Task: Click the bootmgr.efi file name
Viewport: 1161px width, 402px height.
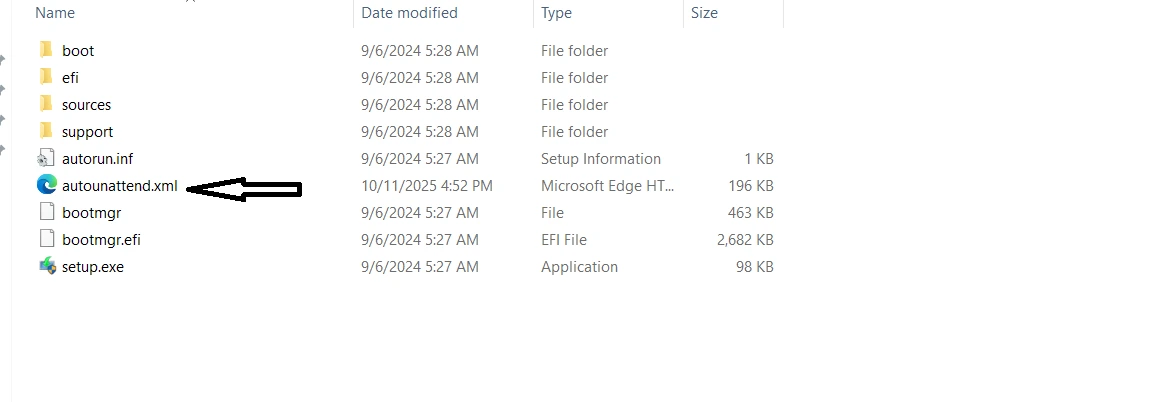Action: [x=100, y=240]
